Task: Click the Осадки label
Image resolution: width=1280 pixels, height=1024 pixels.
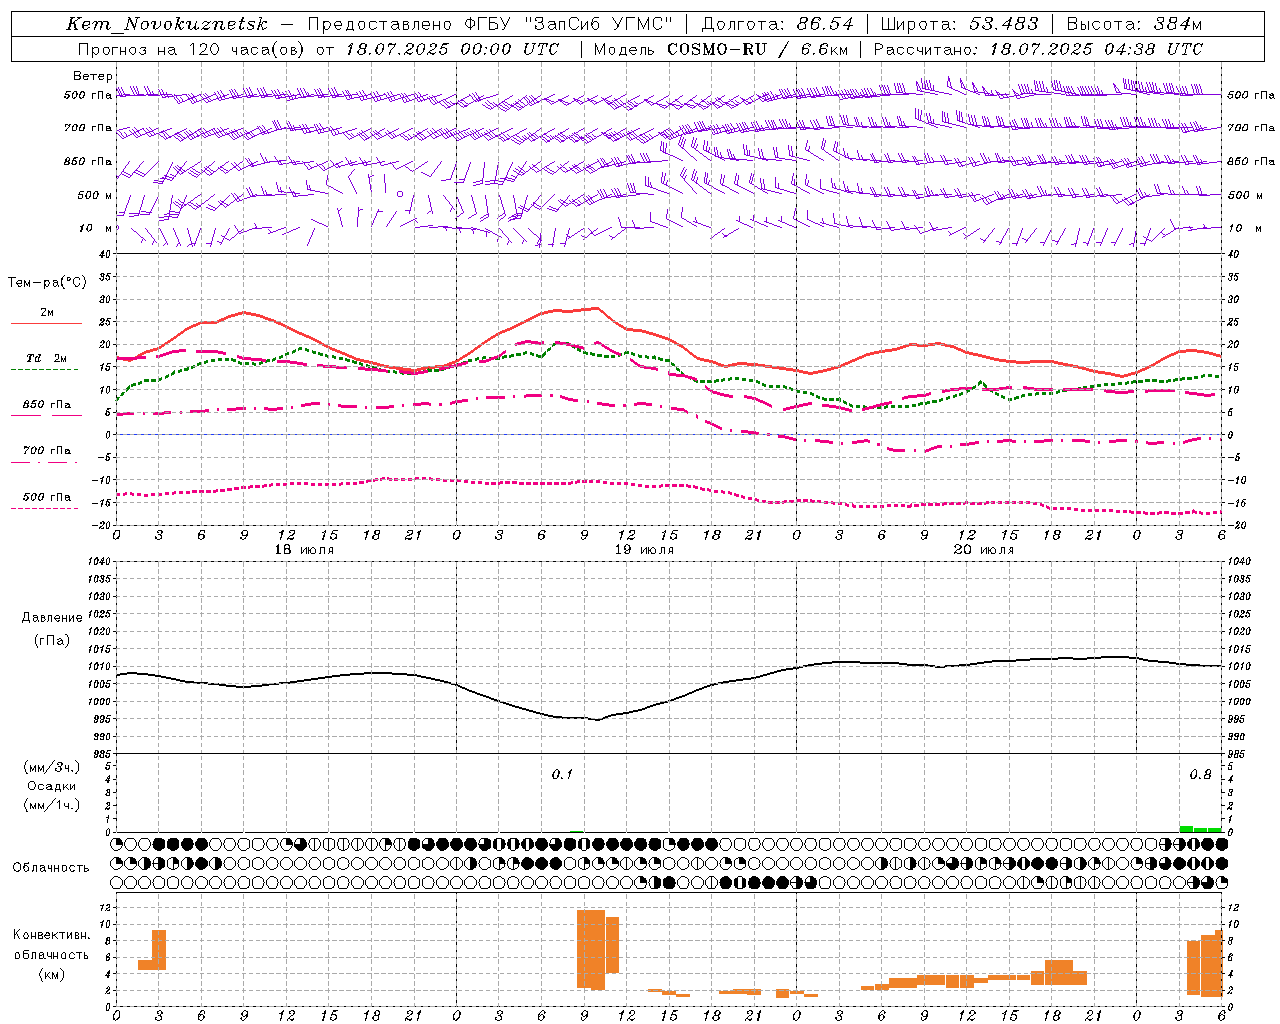Action: pos(52,786)
